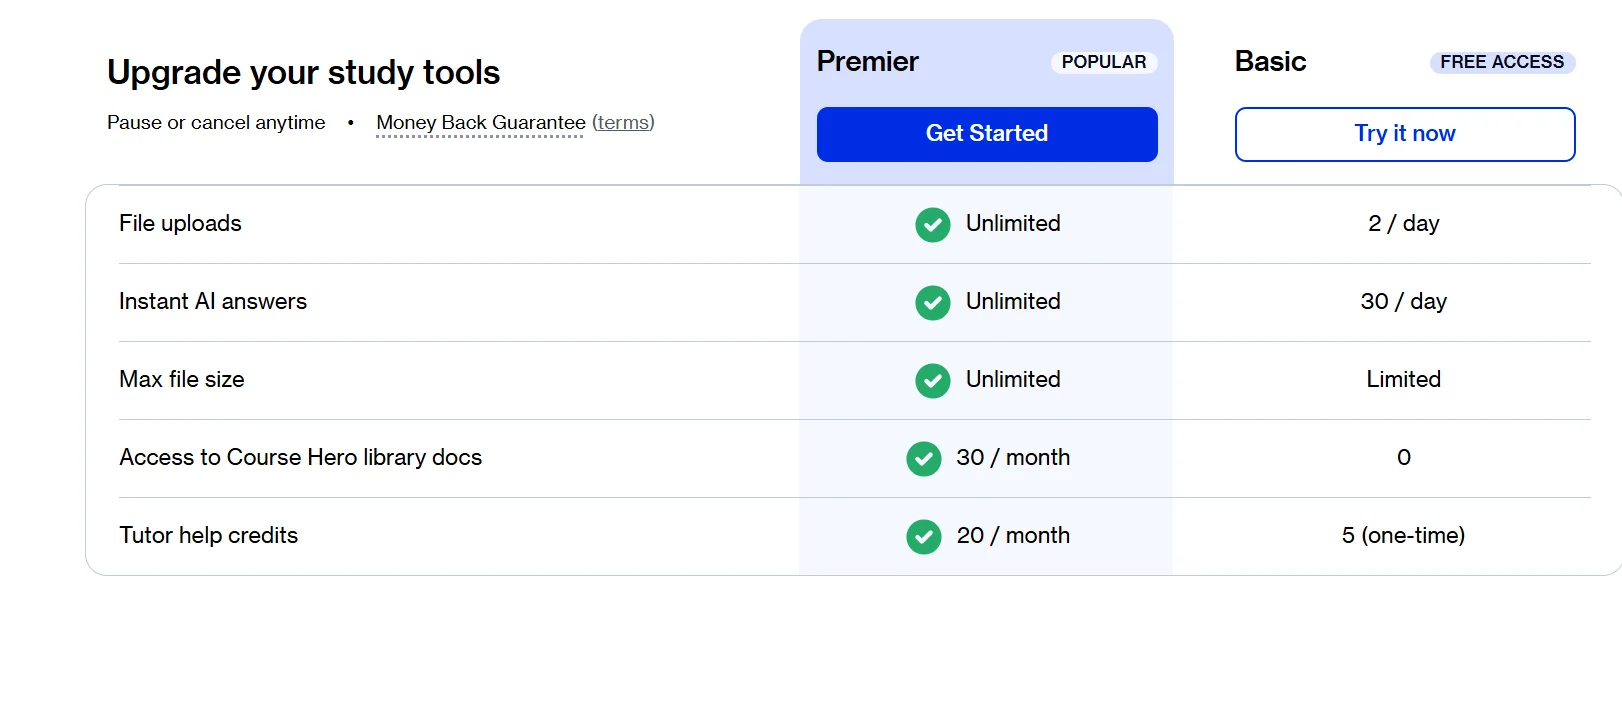Click the green checkmark for Instant AI answers
1622x702 pixels.
pyautogui.click(x=932, y=303)
